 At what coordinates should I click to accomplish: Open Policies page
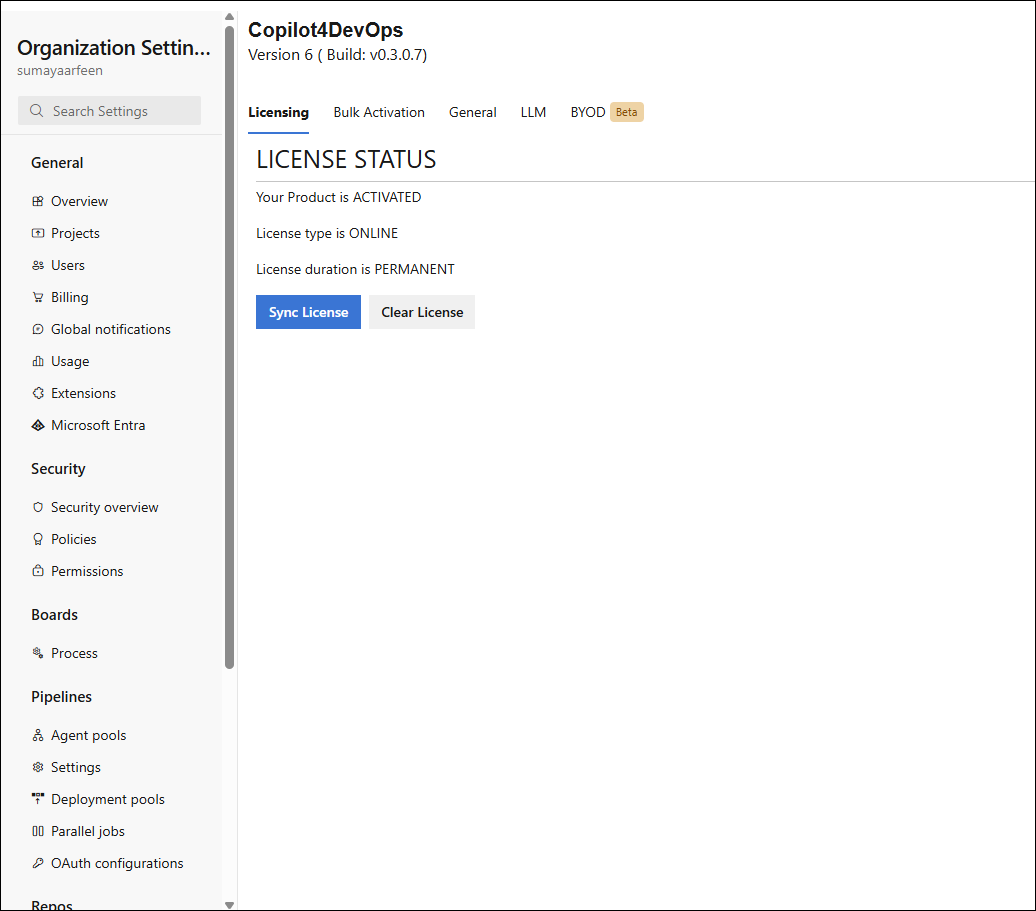73,539
